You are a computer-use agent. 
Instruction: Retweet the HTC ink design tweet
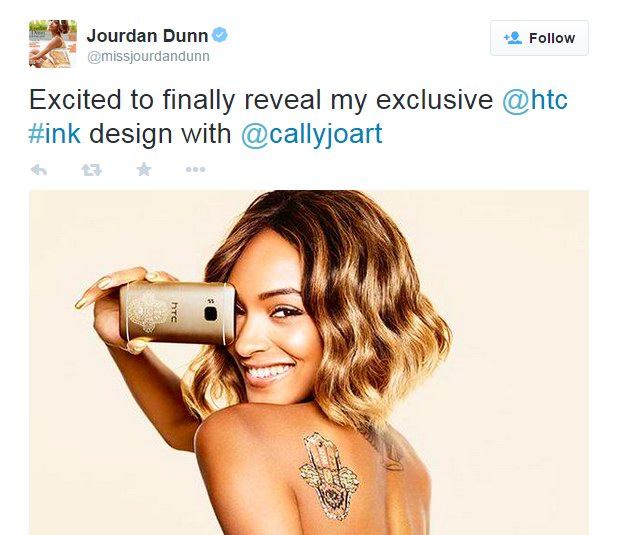click(x=92, y=170)
